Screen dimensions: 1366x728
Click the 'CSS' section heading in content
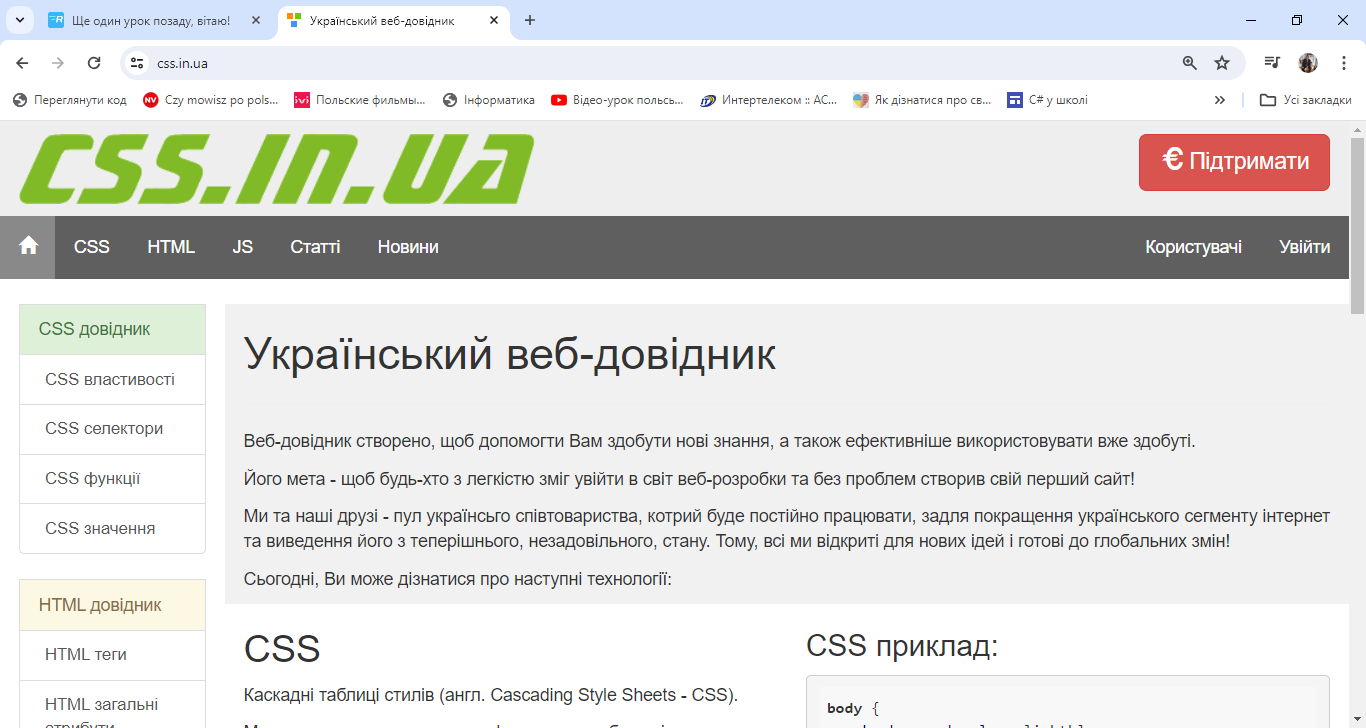point(282,649)
